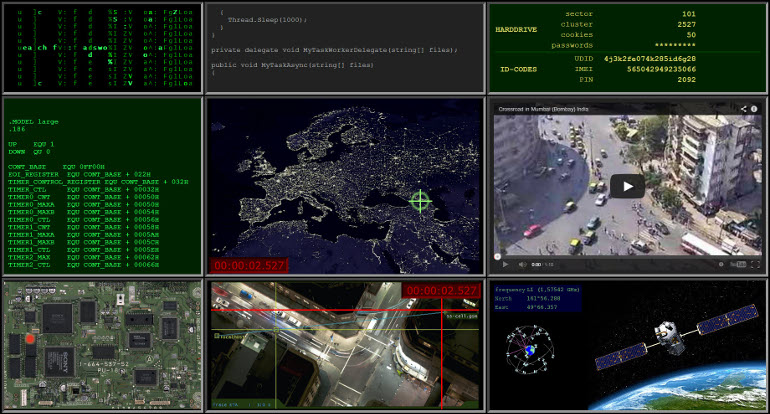Click the Thread.Sleep(1000); code line
The image size is (770, 414).
point(267,20)
